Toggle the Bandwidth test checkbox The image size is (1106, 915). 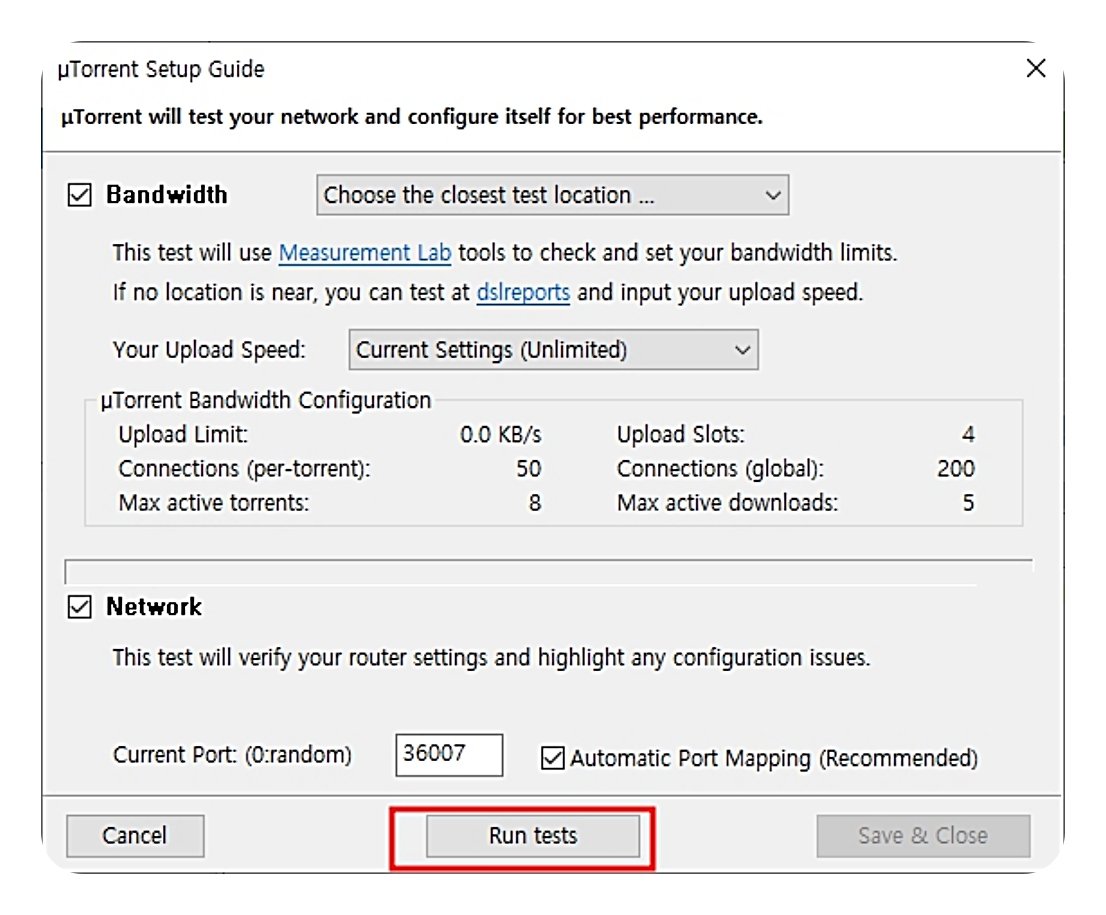[80, 195]
